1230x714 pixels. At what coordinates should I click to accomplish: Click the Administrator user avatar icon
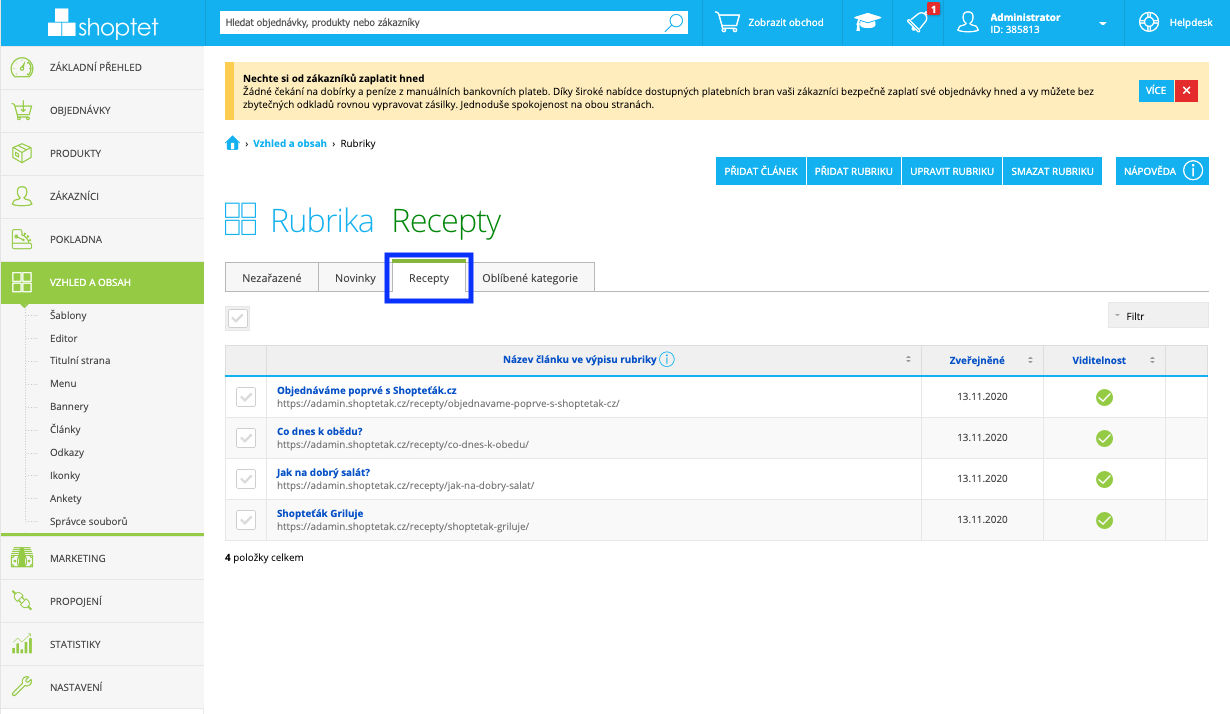click(967, 22)
